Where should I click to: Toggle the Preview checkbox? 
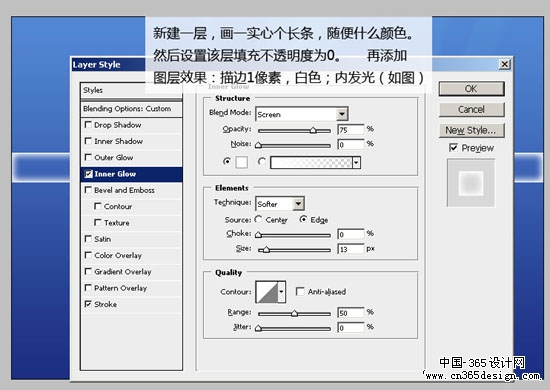453,148
